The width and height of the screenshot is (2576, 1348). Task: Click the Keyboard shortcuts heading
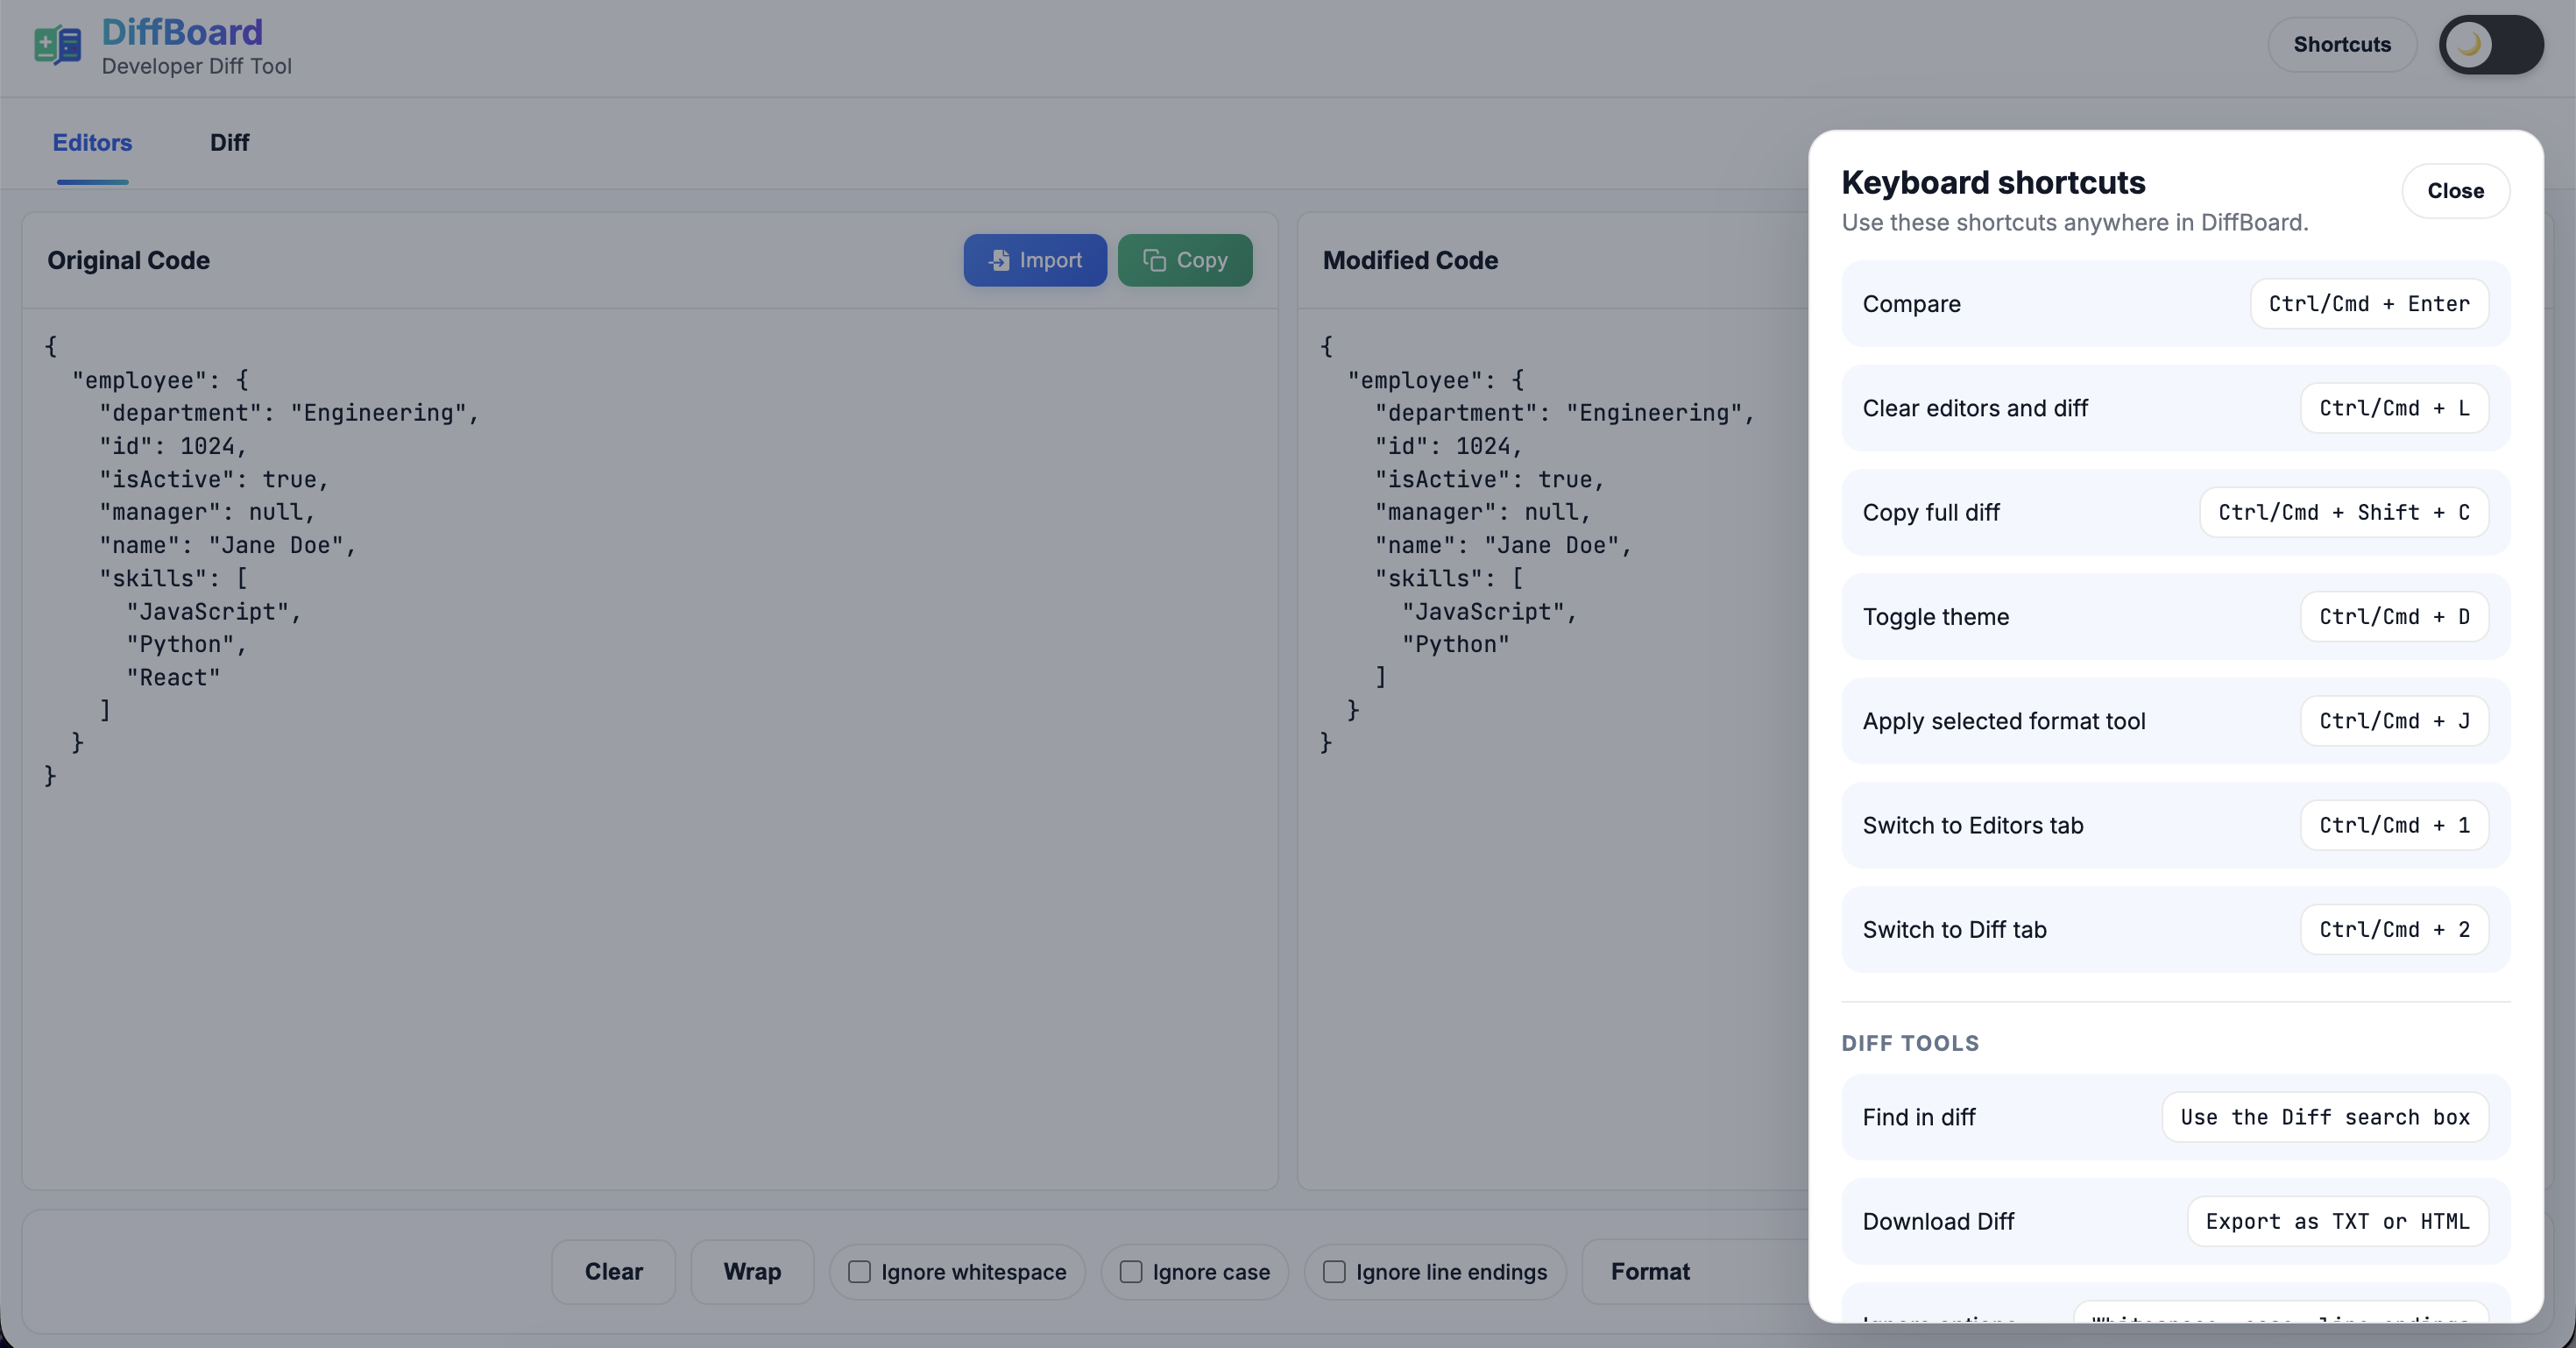tap(1993, 182)
